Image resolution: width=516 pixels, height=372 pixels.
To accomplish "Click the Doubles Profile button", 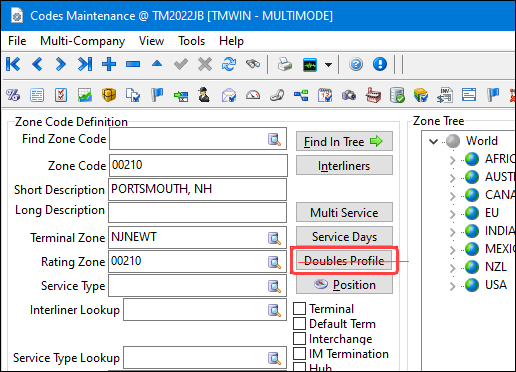I will (x=344, y=260).
